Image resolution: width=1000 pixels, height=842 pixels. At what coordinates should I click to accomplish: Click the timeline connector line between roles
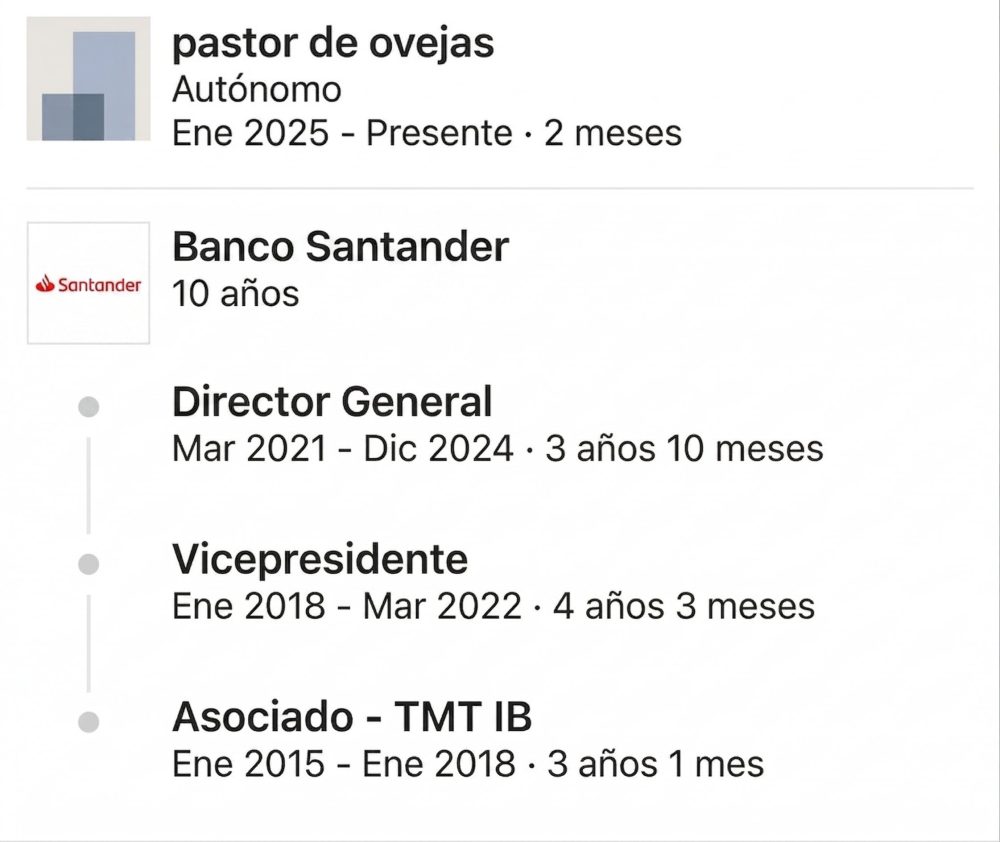[91, 483]
